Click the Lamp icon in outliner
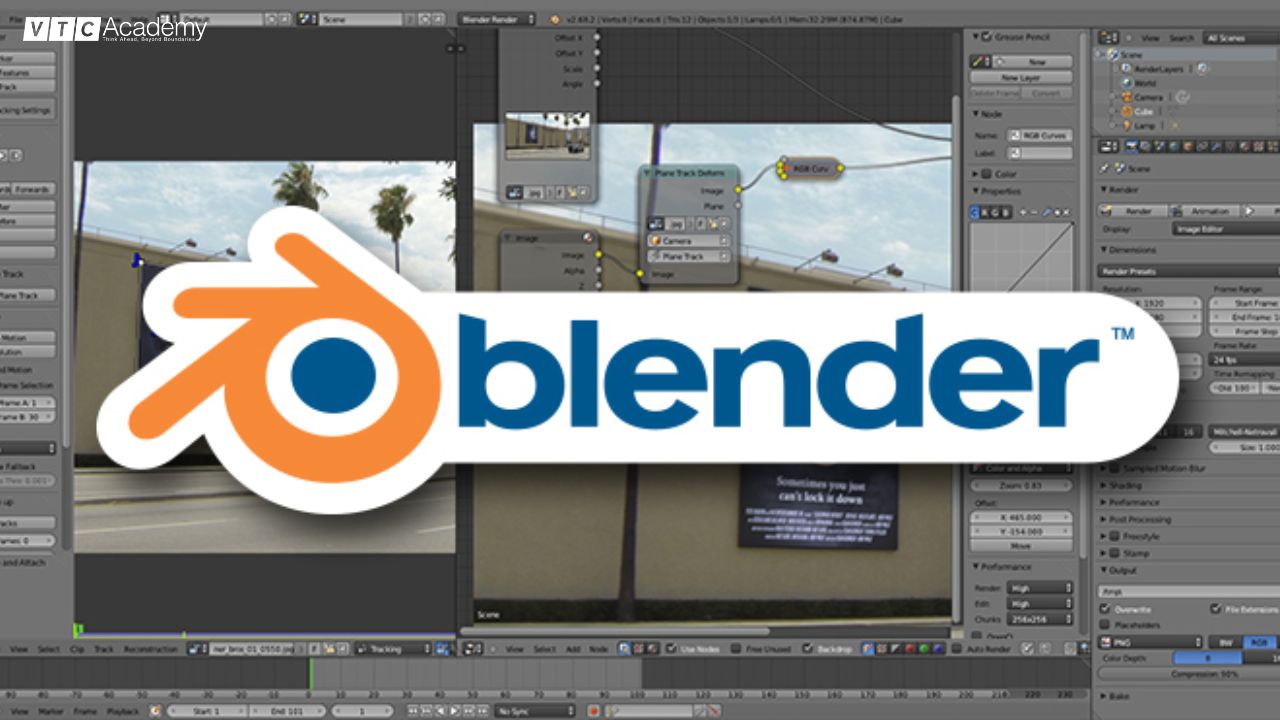The height and width of the screenshot is (720, 1280). point(1127,126)
